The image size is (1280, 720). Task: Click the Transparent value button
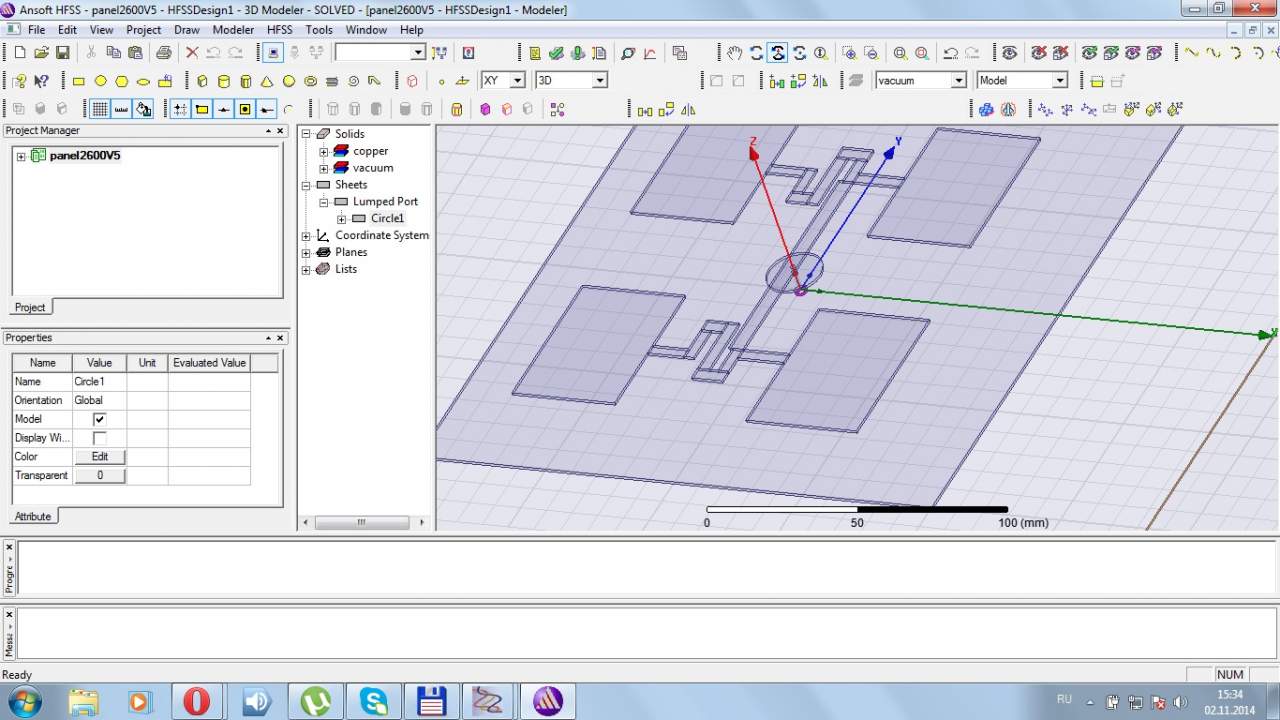(x=99, y=476)
